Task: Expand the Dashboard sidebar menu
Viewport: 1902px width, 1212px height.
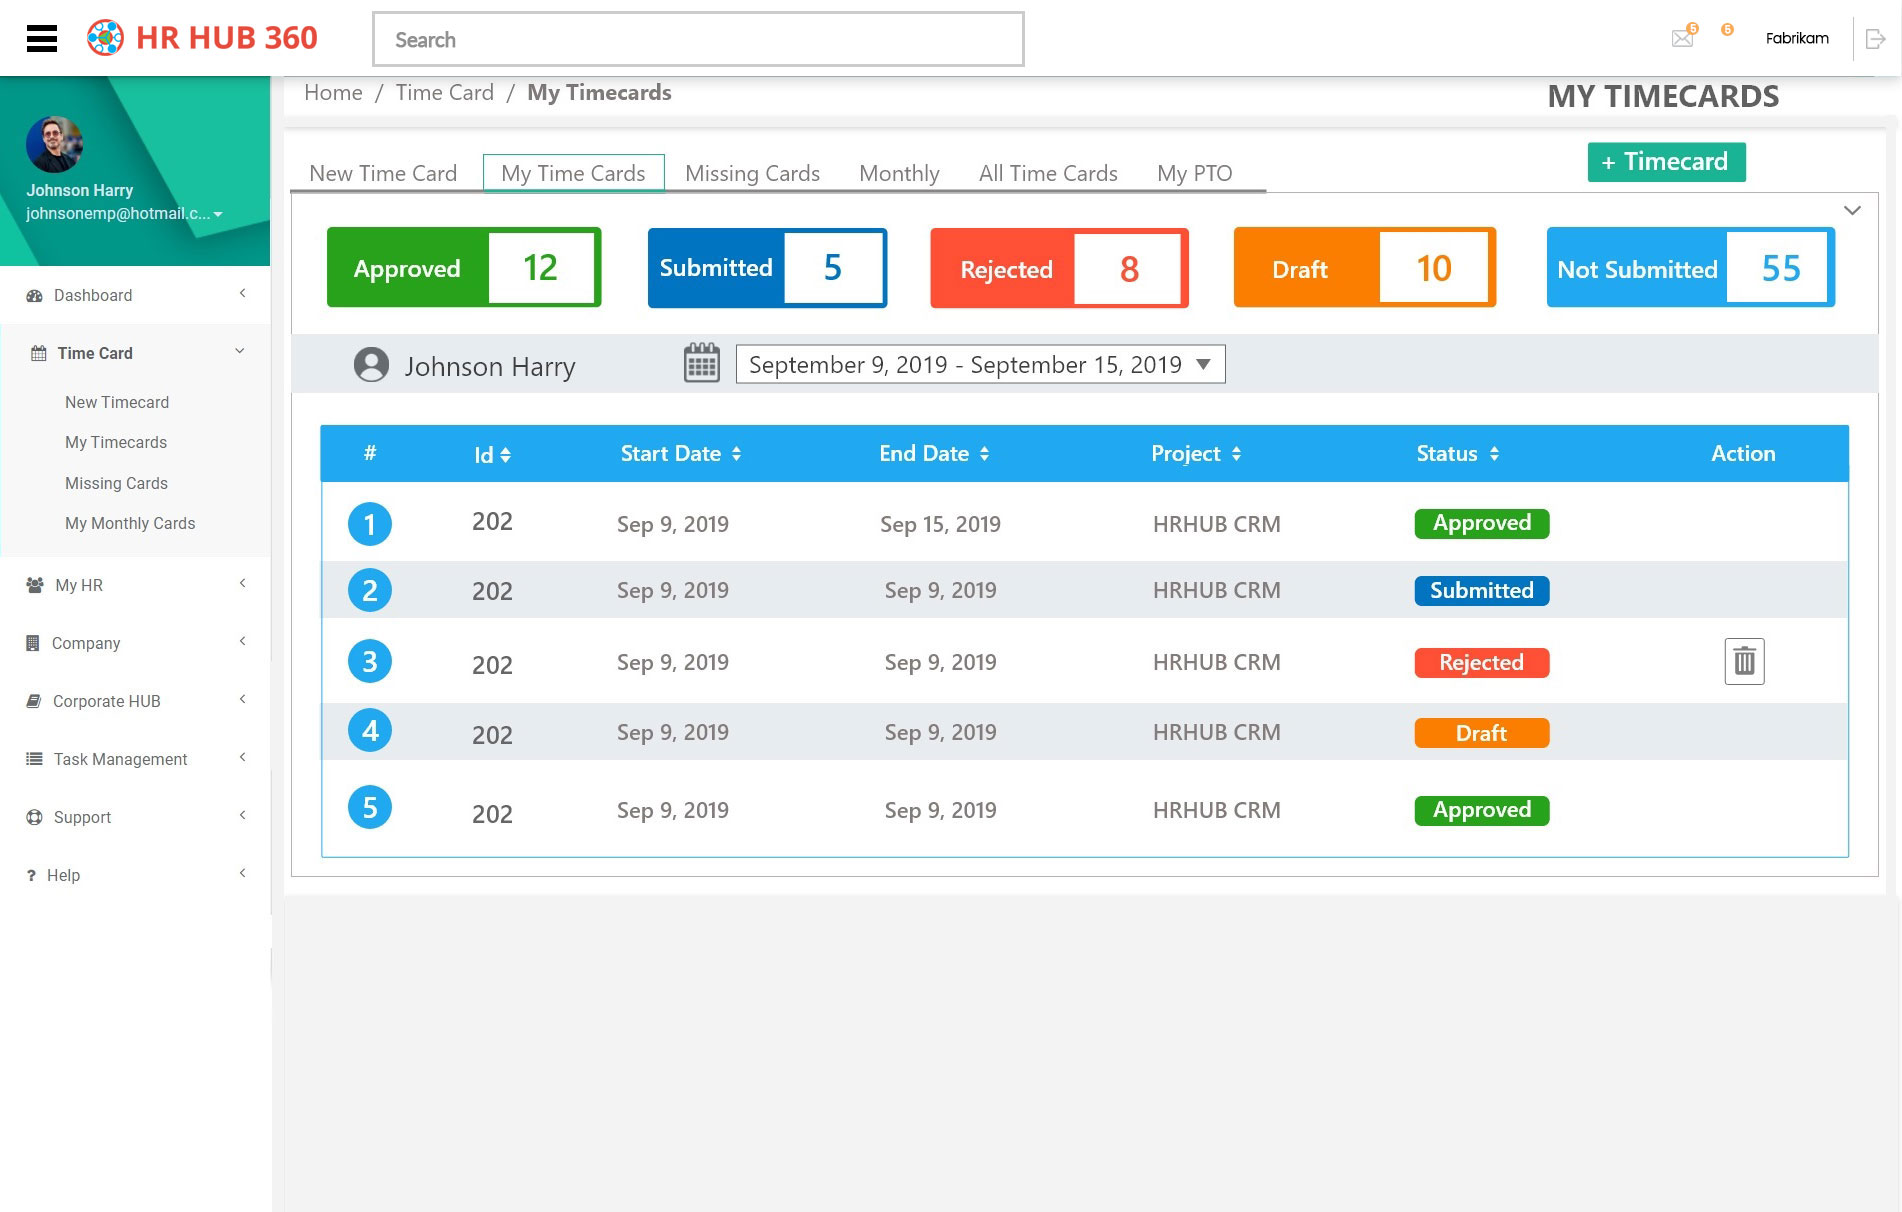Action: pos(242,293)
